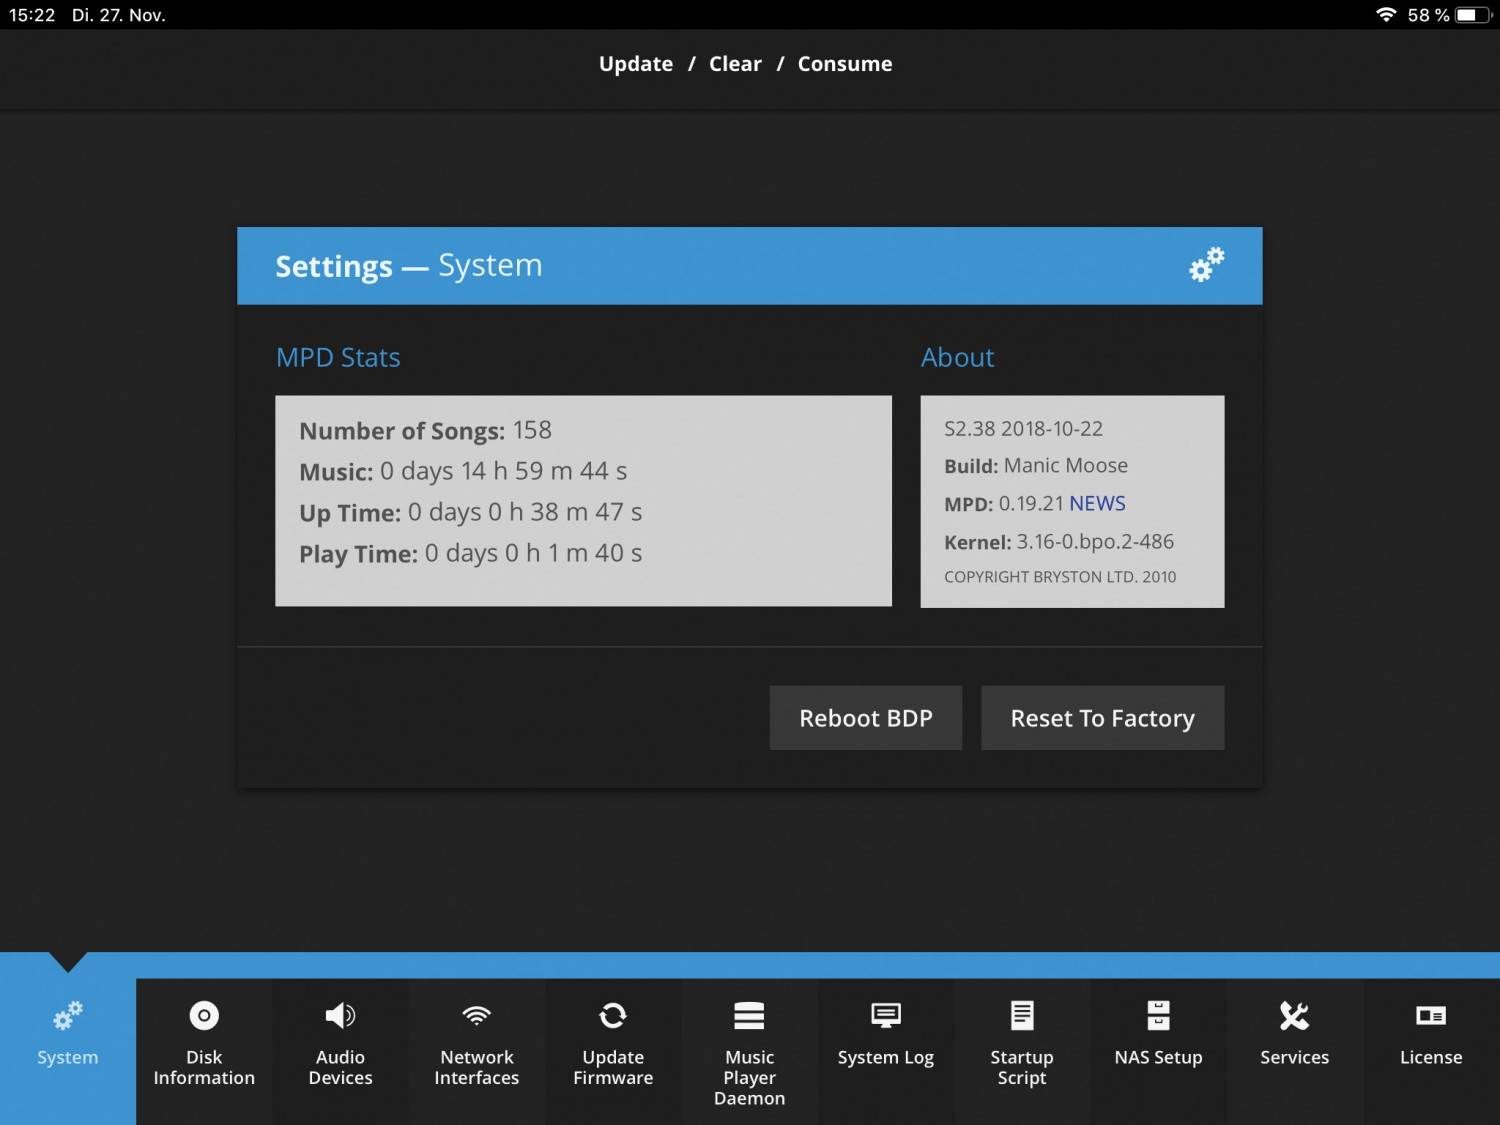The height and width of the screenshot is (1125, 1500).
Task: Open Network Interfaces wifi icon
Action: point(477,1016)
